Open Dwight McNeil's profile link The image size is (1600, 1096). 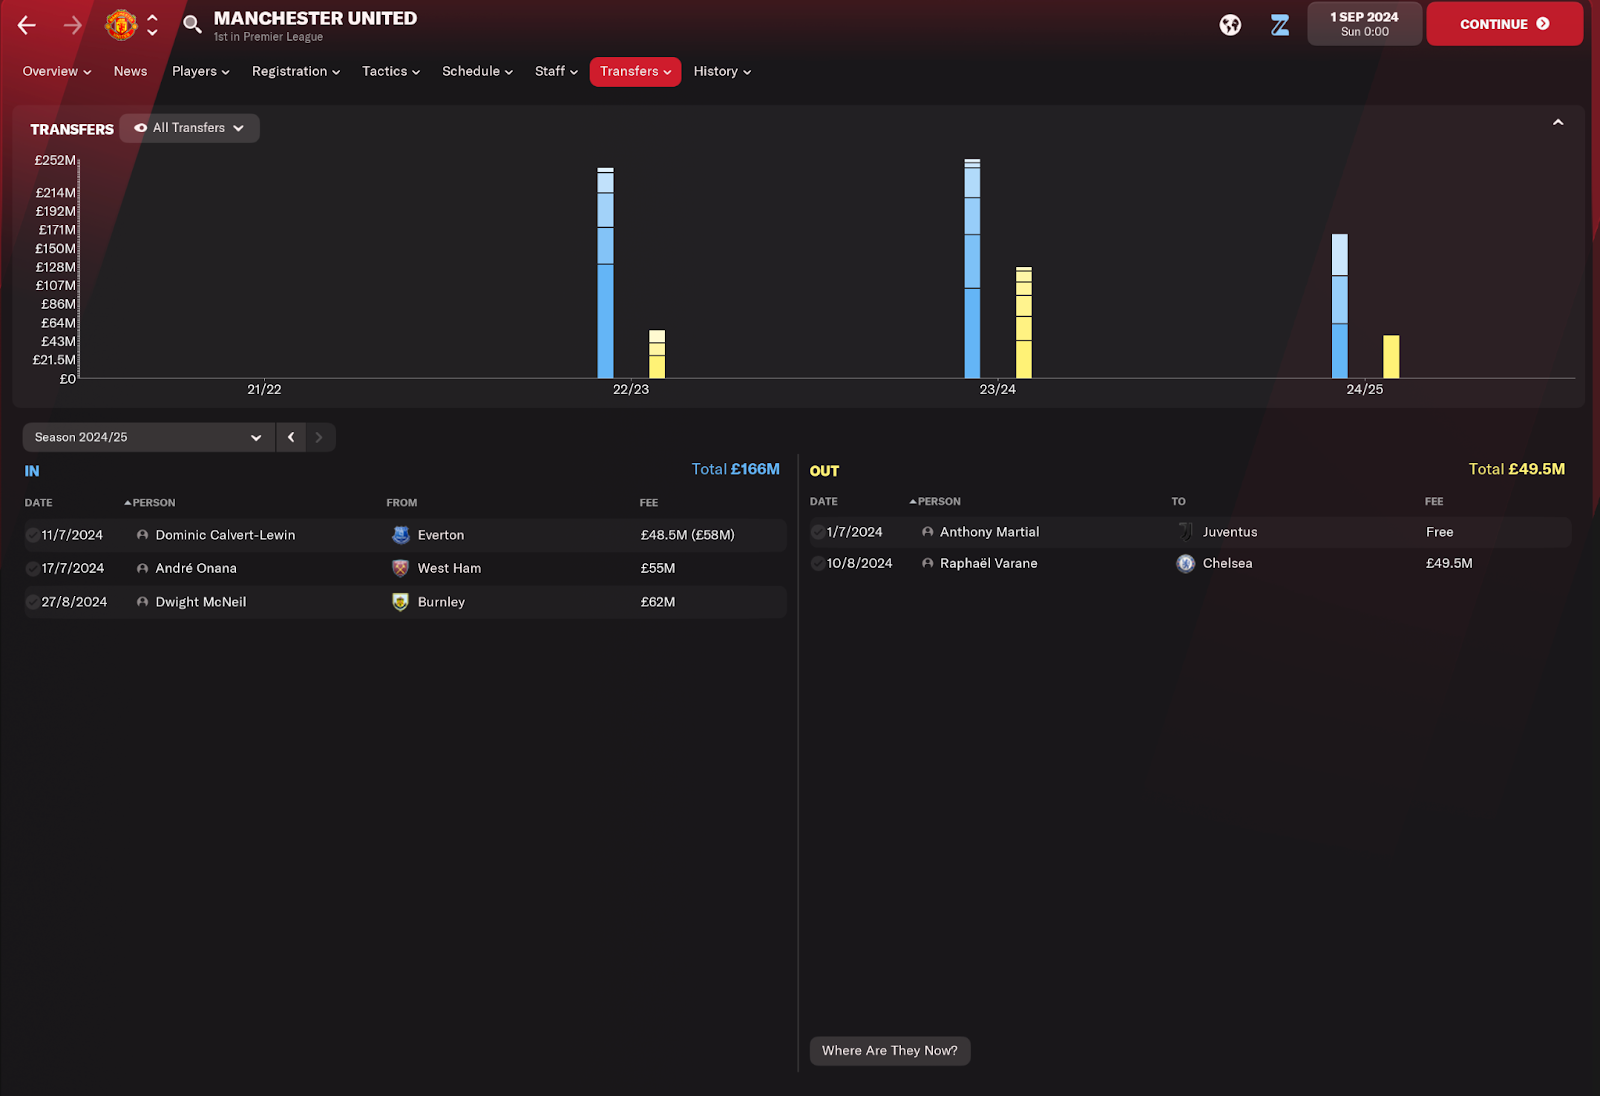[201, 602]
